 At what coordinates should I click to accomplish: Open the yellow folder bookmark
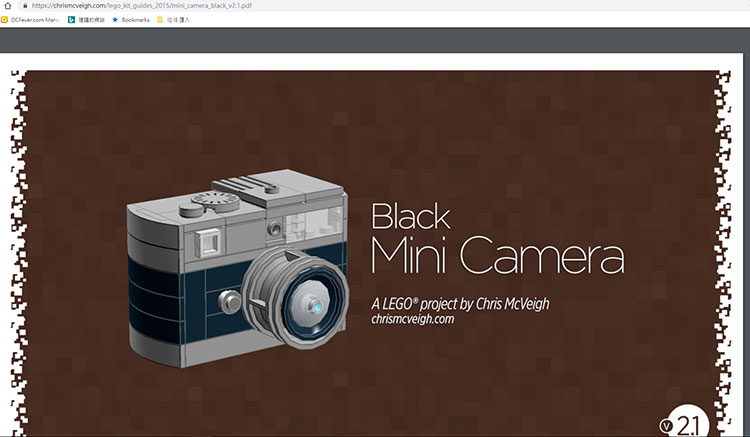173,20
